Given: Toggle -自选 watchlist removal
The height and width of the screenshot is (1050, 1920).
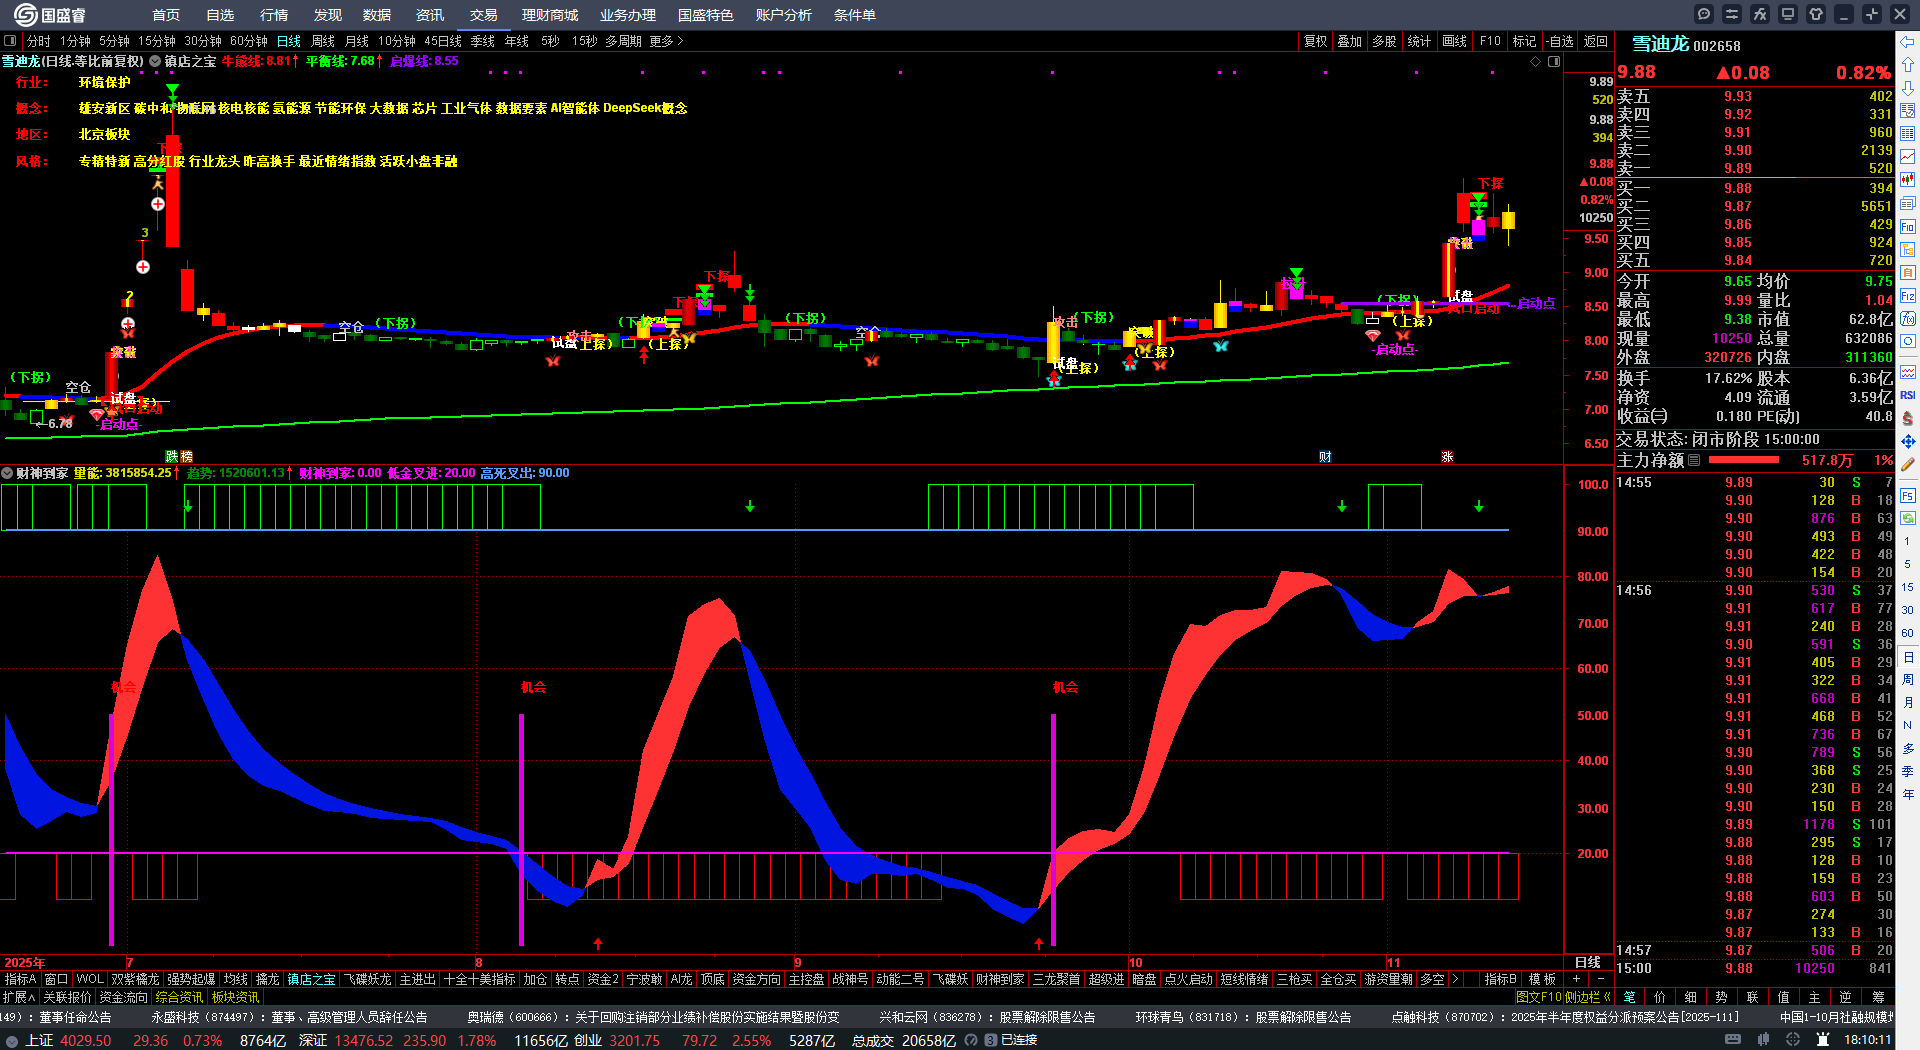Looking at the screenshot, I should coord(1560,41).
